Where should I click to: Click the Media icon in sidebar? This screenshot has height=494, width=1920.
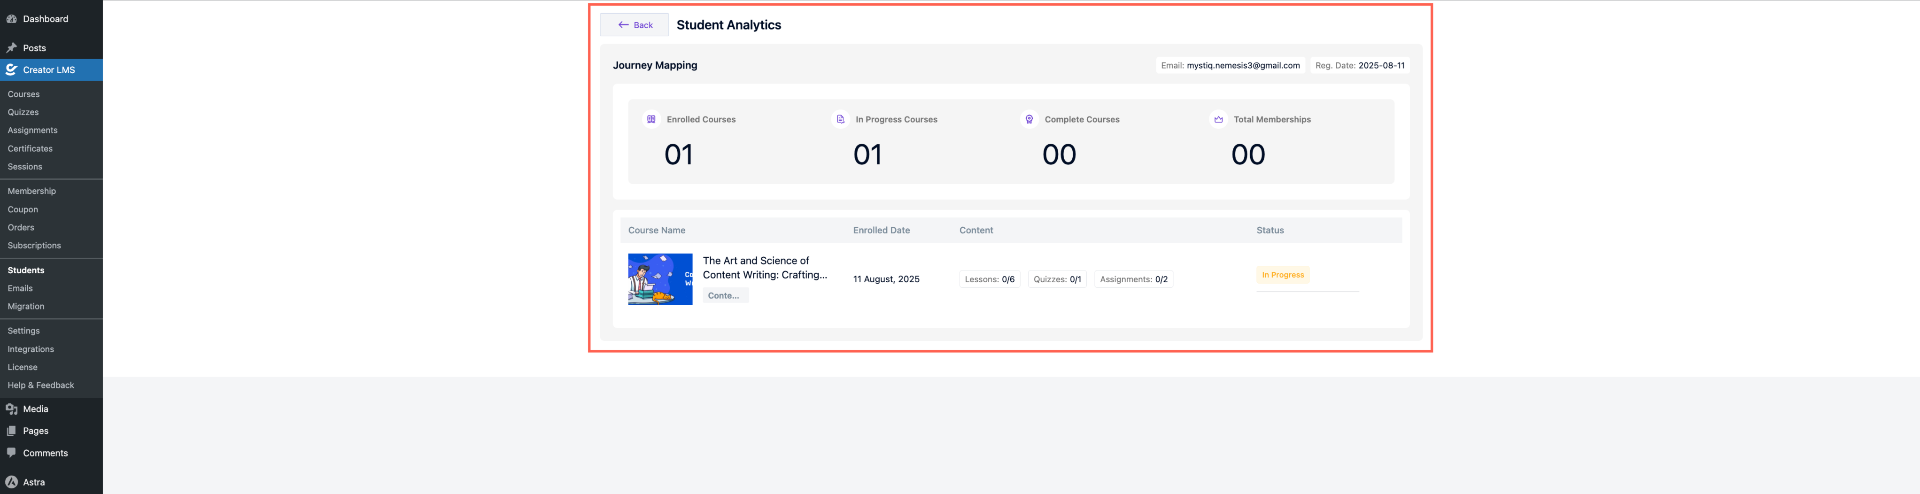[x=11, y=409]
